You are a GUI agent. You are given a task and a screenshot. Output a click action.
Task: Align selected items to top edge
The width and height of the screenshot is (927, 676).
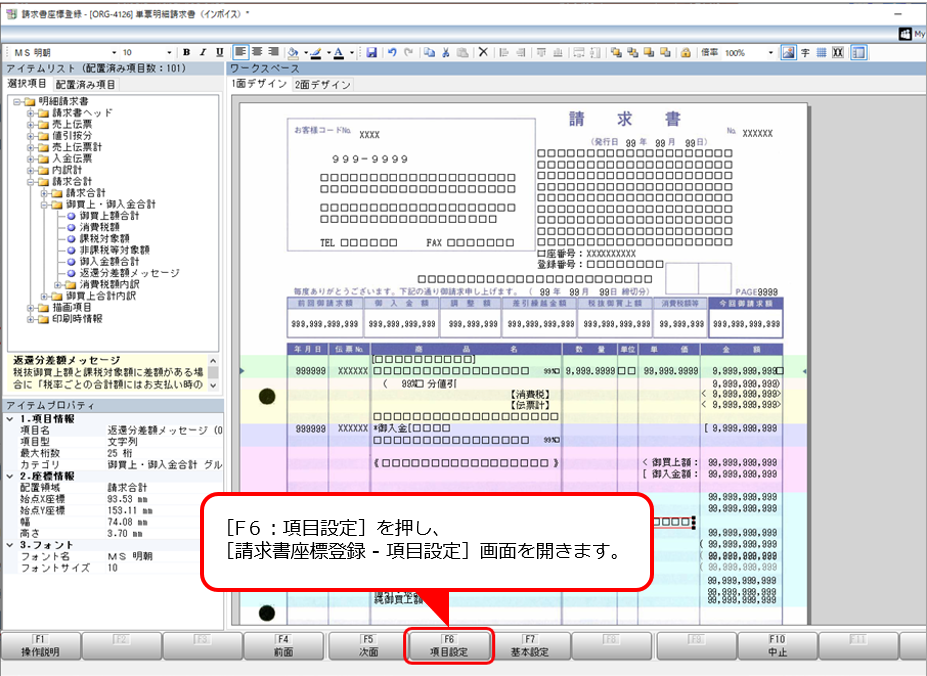541,53
